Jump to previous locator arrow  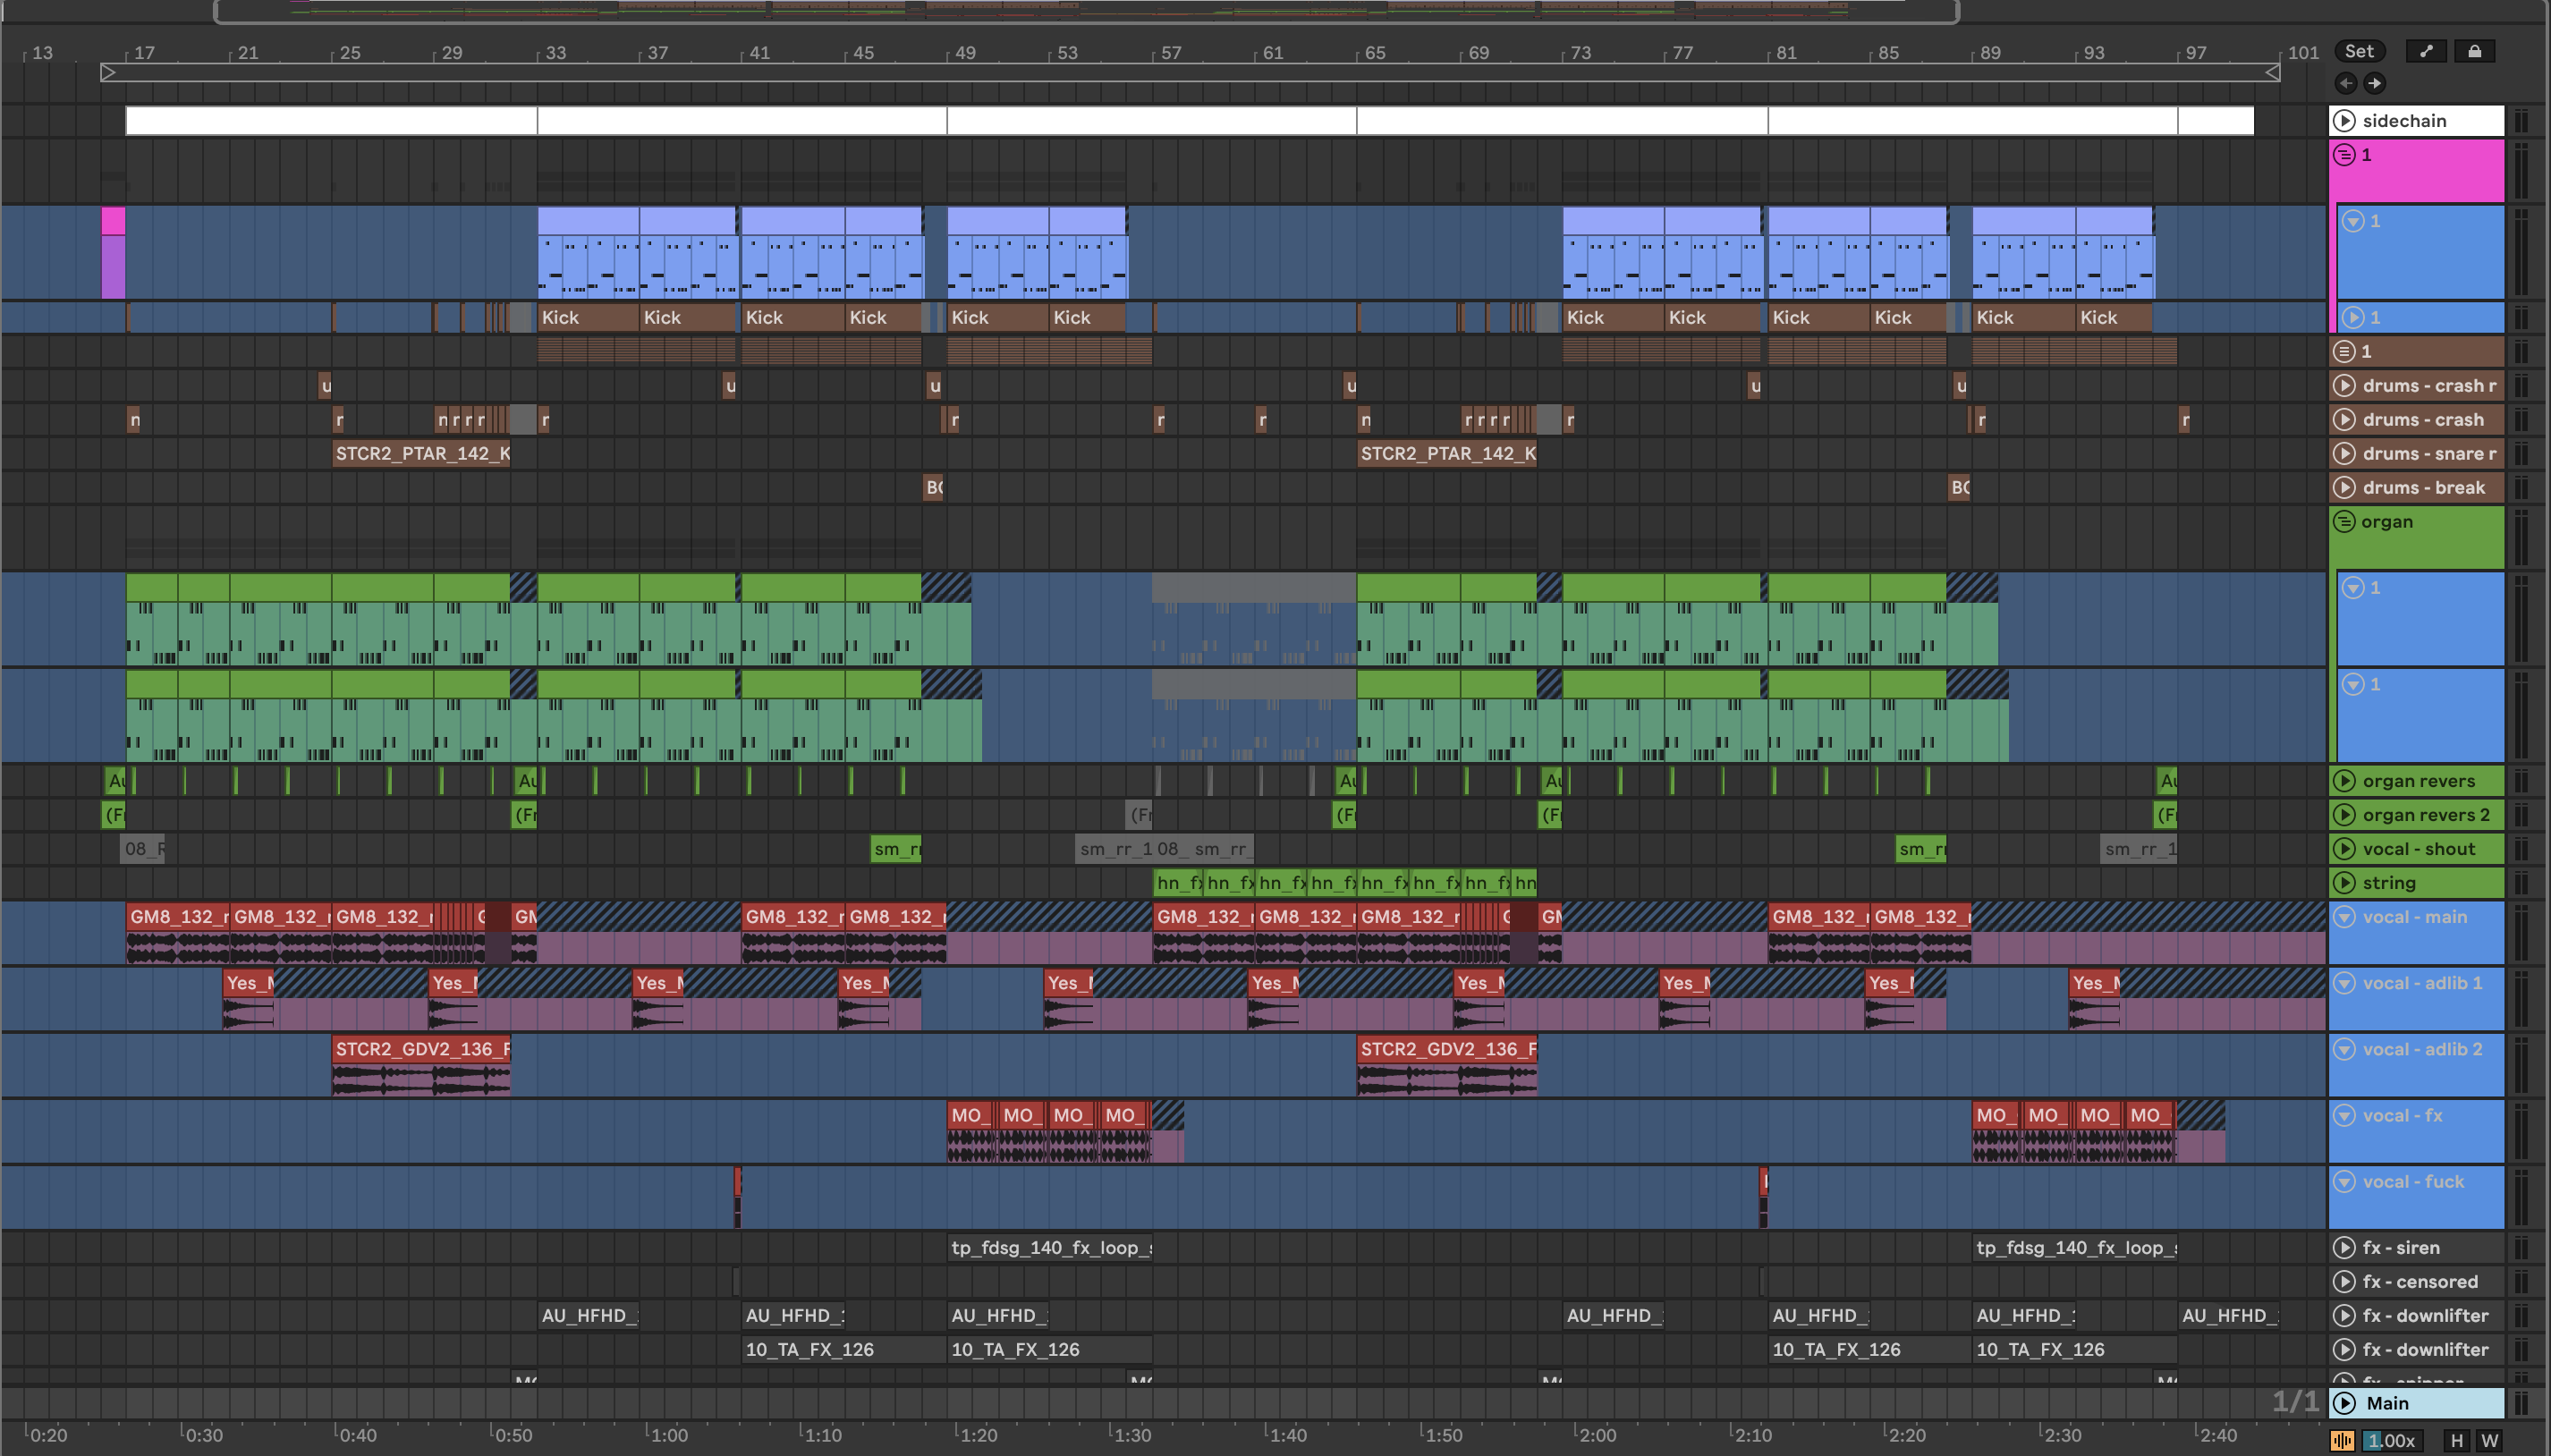(2346, 83)
